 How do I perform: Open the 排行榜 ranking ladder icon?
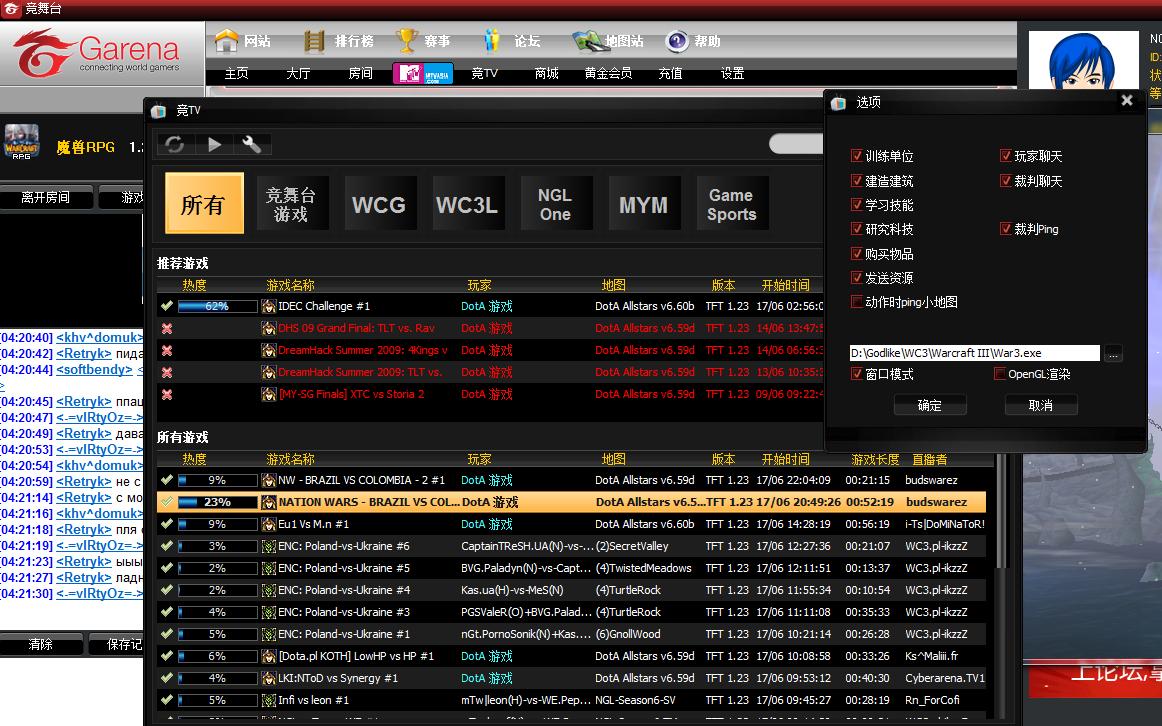pyautogui.click(x=315, y=41)
